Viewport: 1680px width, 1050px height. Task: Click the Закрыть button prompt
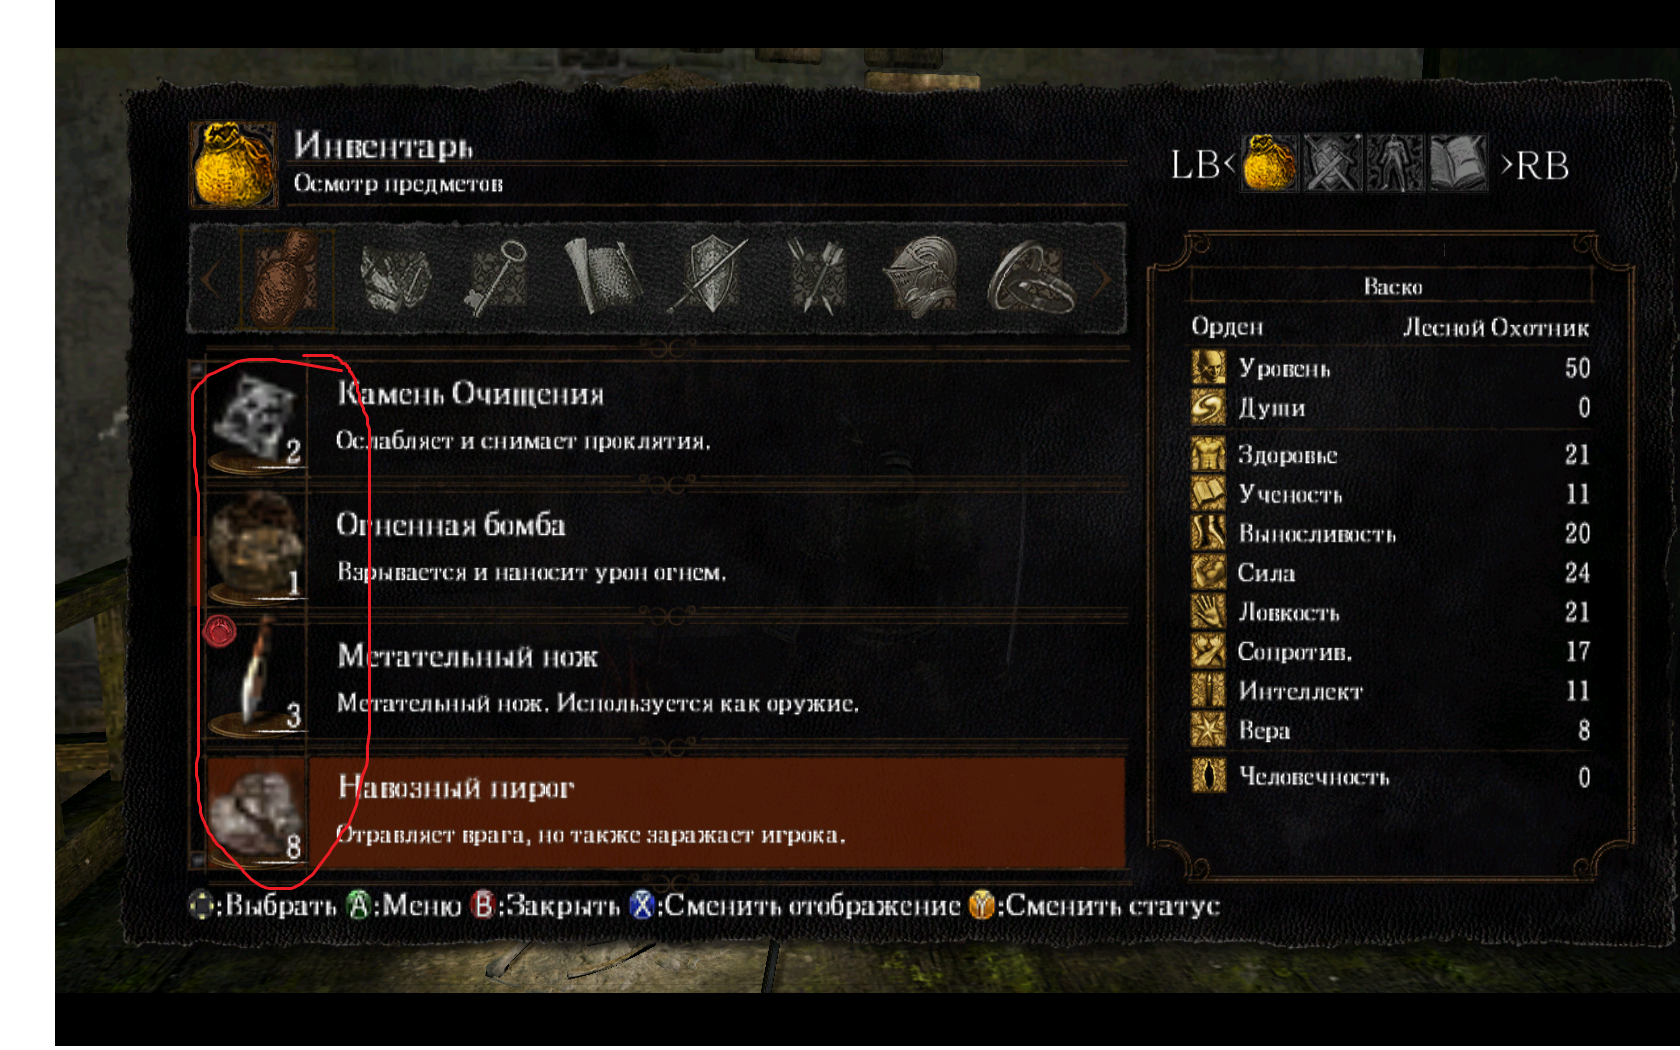[546, 906]
